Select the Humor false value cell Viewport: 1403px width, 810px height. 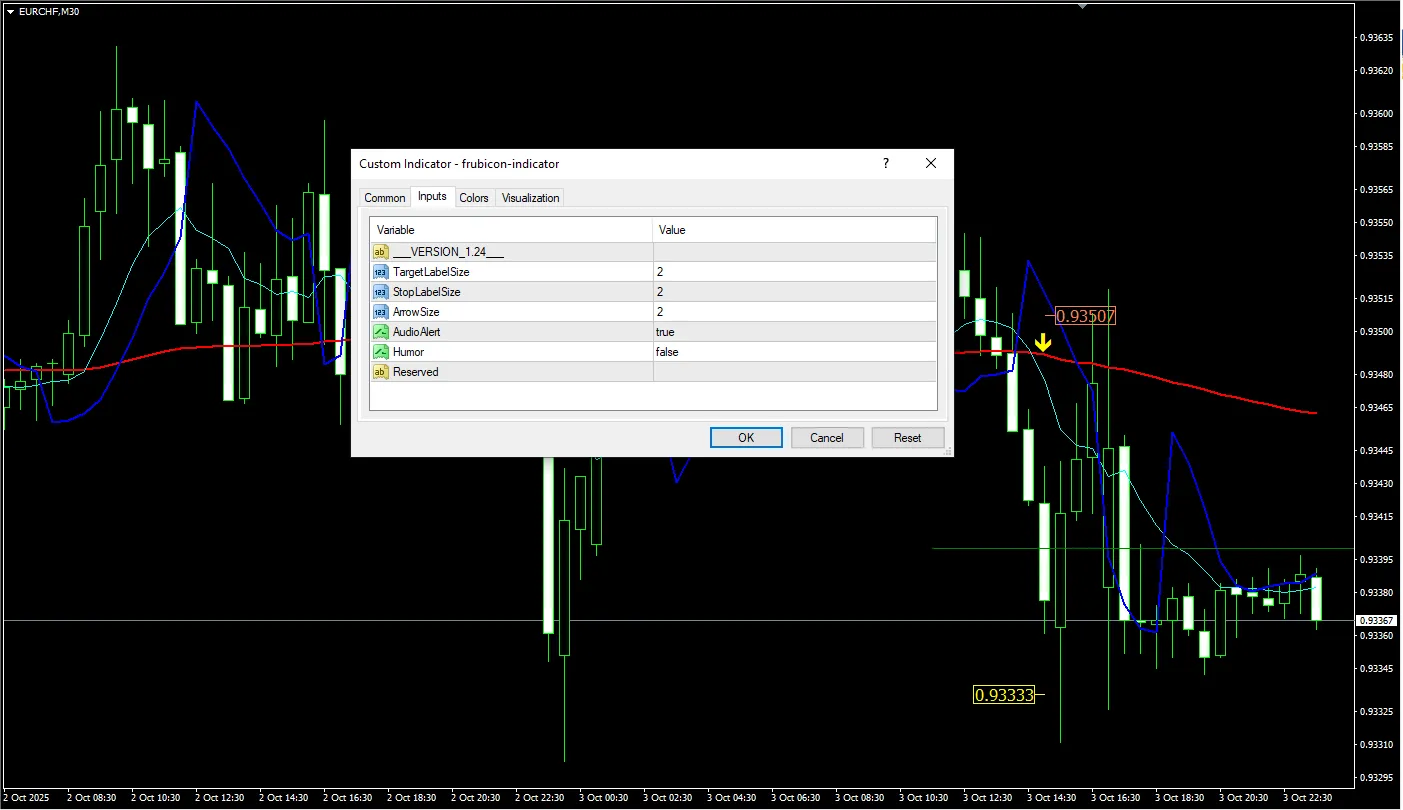pos(794,352)
